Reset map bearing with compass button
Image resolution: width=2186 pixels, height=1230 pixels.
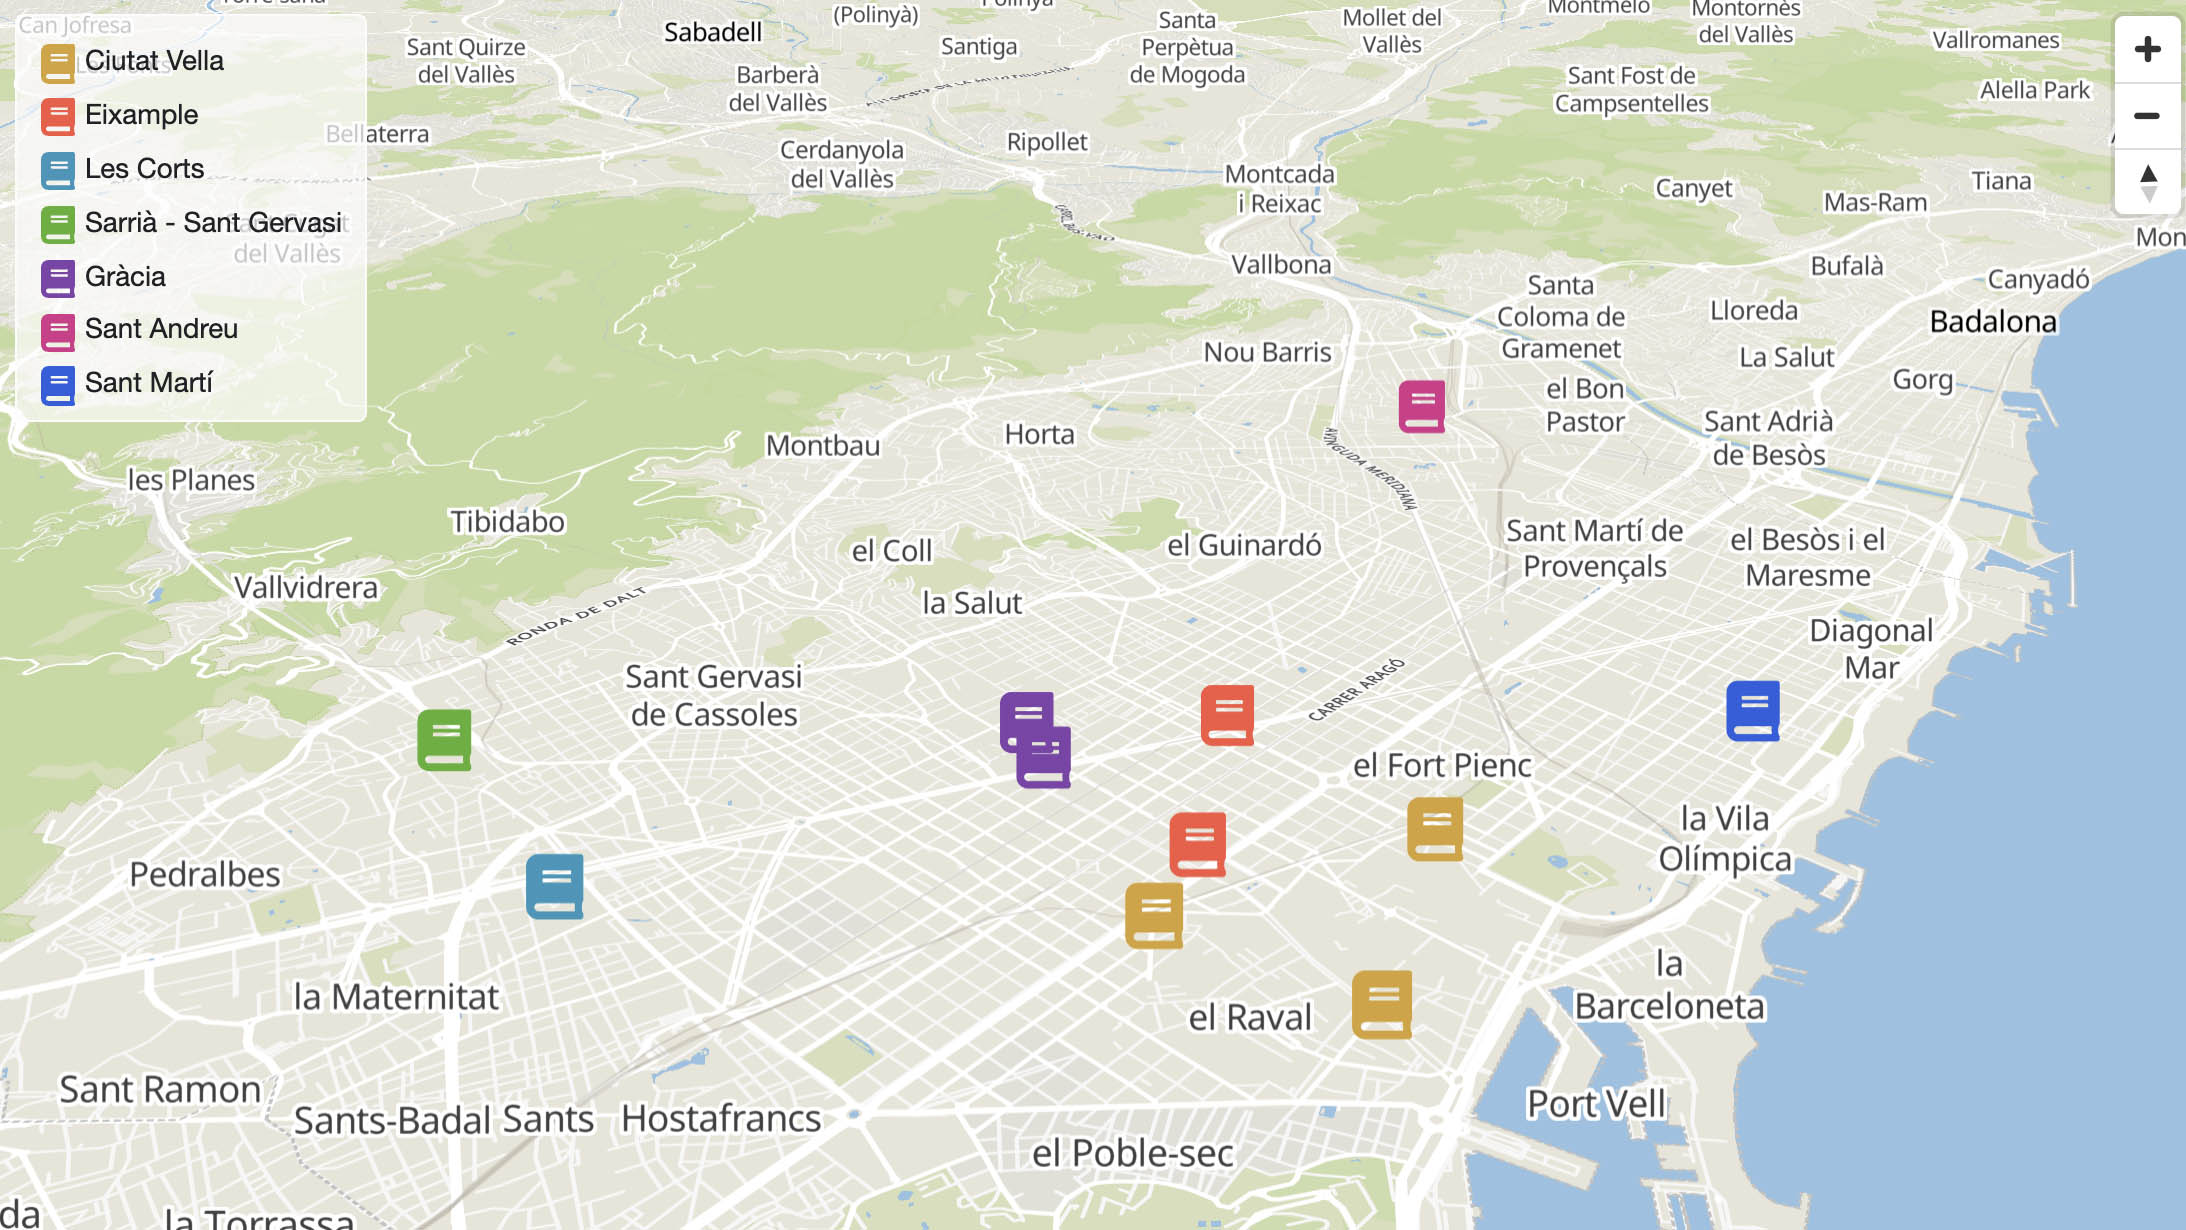pos(2146,182)
